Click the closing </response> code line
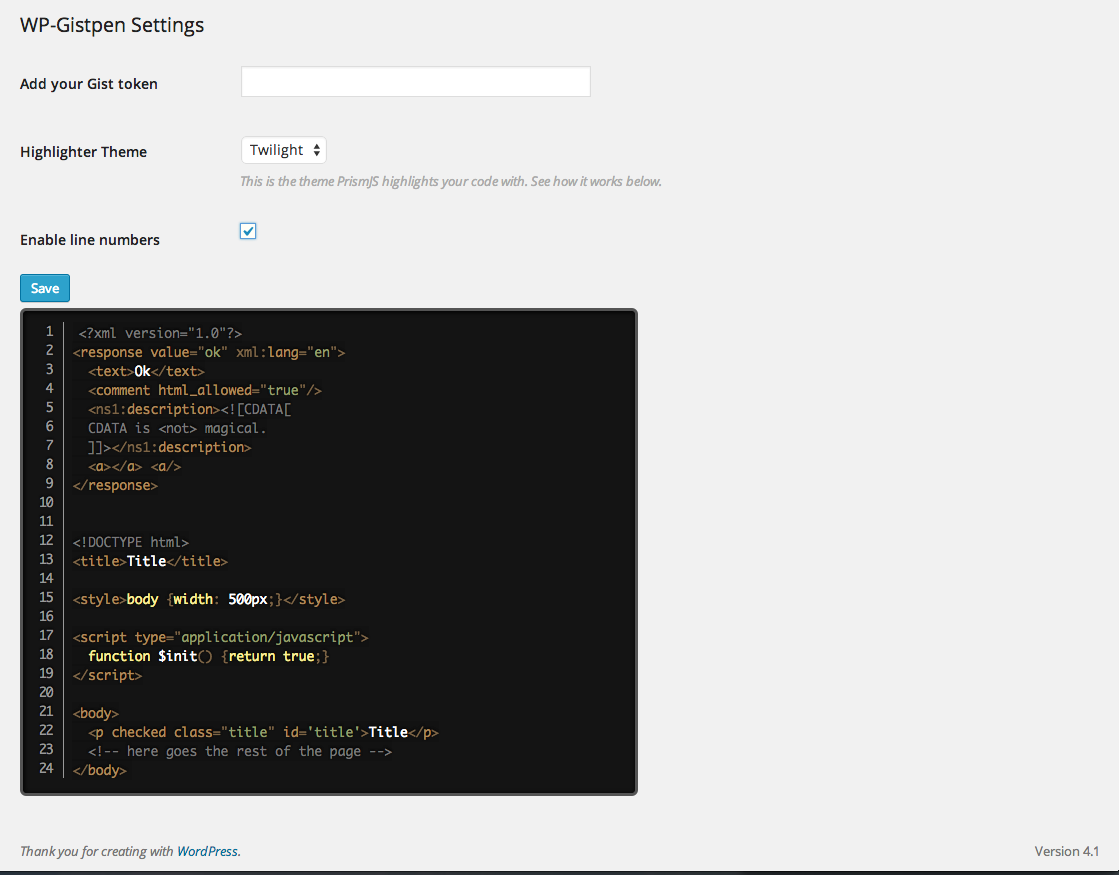Image resolution: width=1119 pixels, height=875 pixels. 116,485
